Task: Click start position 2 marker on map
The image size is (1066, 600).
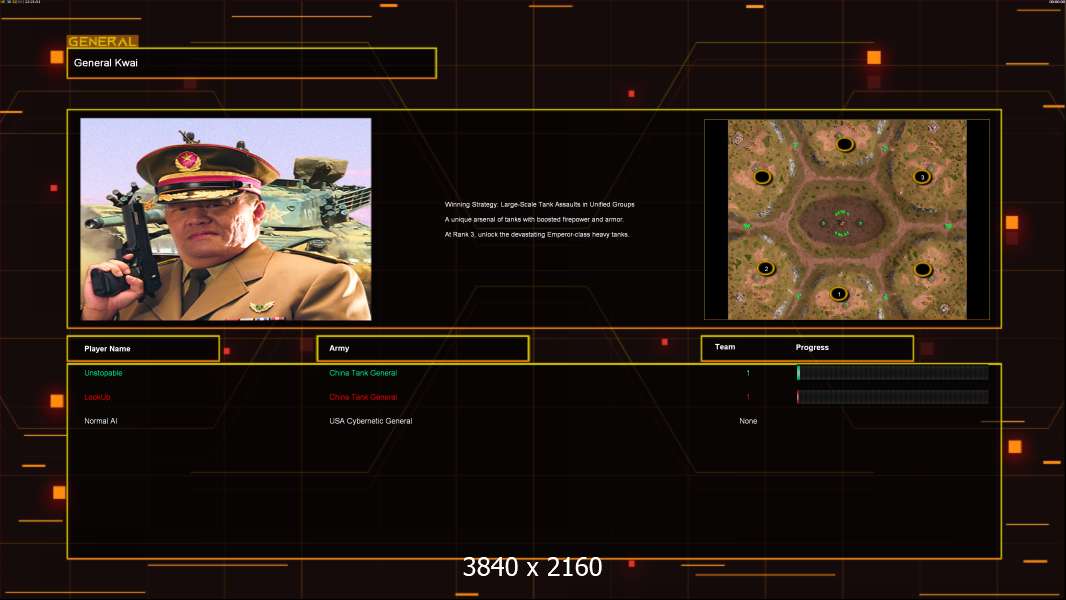Action: (765, 268)
